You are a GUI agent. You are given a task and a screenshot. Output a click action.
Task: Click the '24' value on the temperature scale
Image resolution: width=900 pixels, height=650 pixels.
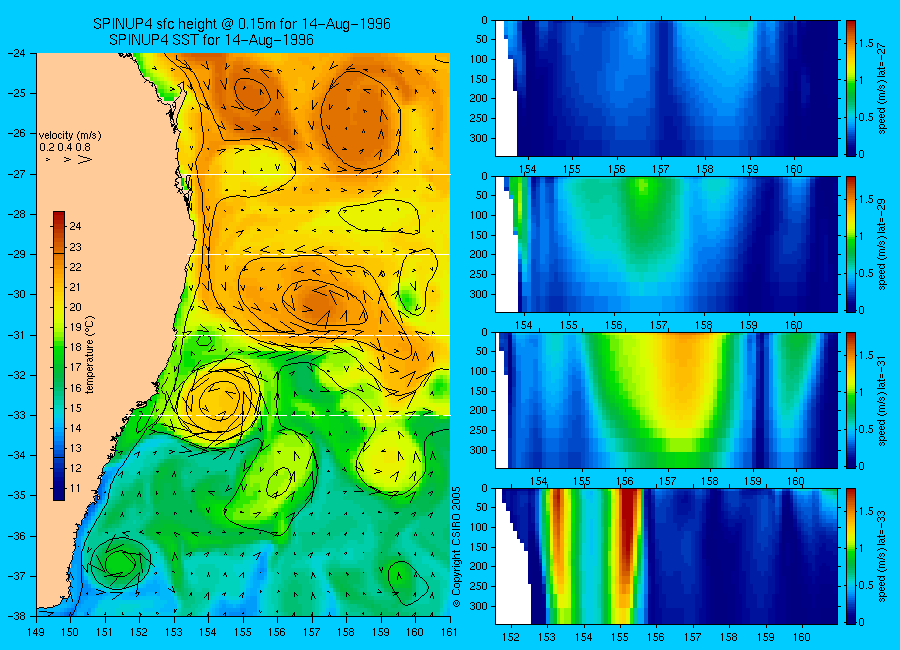click(75, 226)
